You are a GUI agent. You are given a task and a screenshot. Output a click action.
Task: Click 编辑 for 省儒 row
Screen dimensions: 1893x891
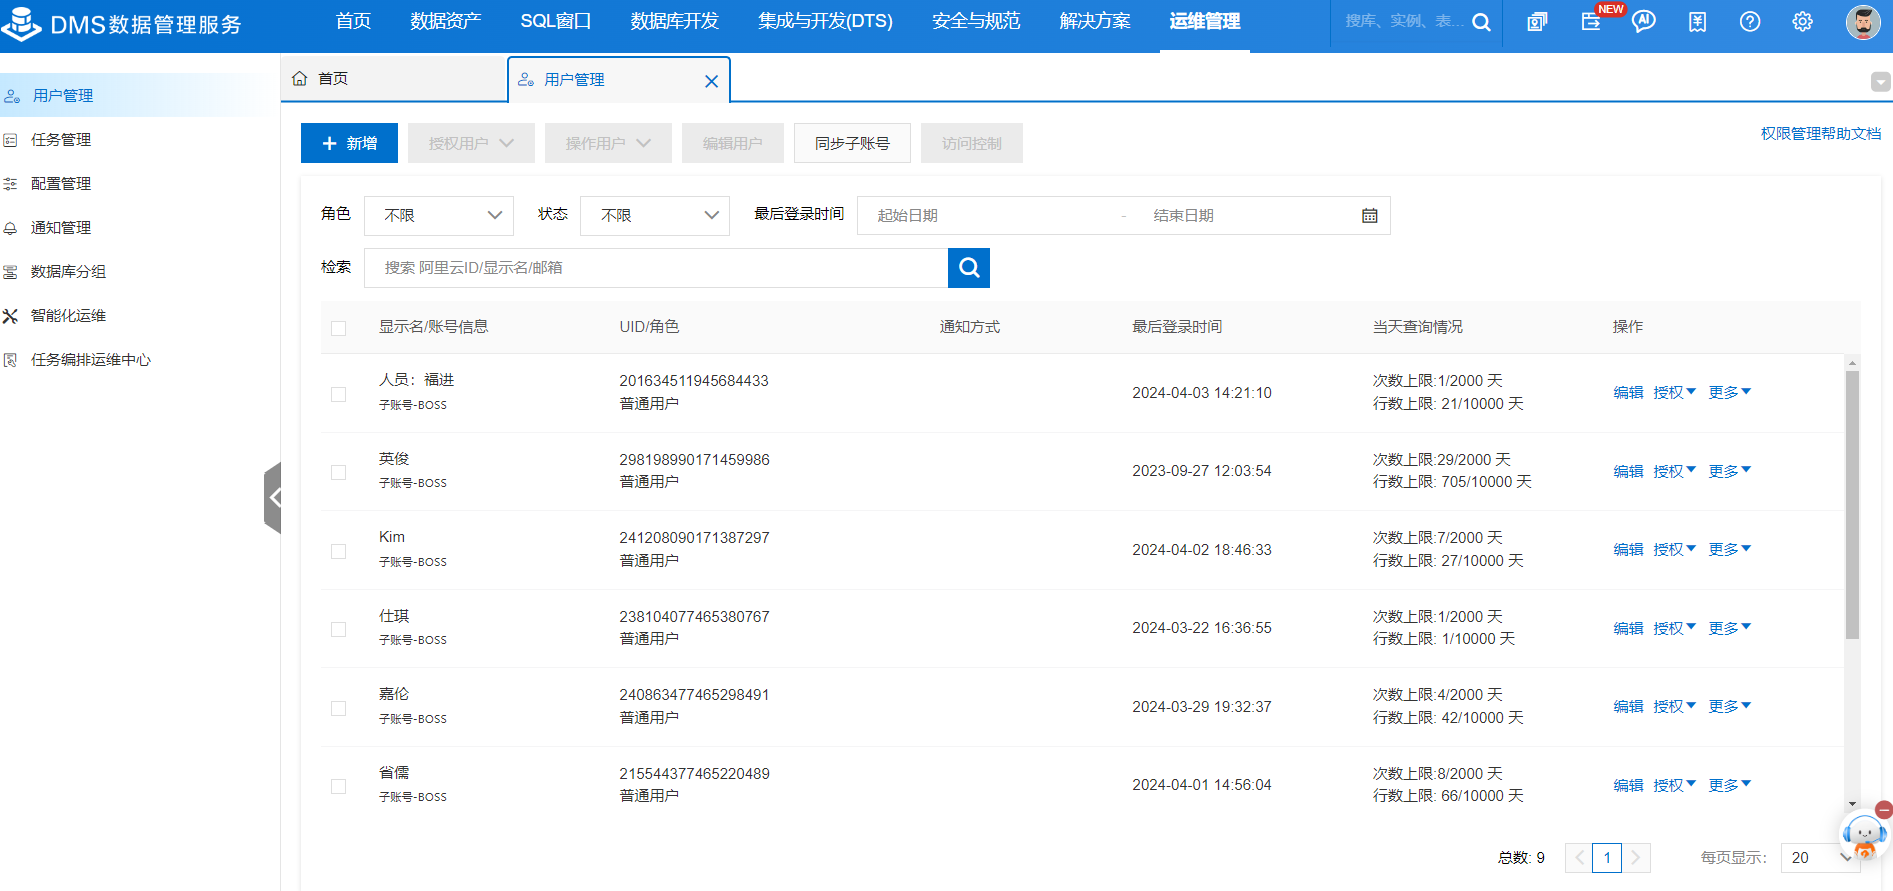point(1628,786)
